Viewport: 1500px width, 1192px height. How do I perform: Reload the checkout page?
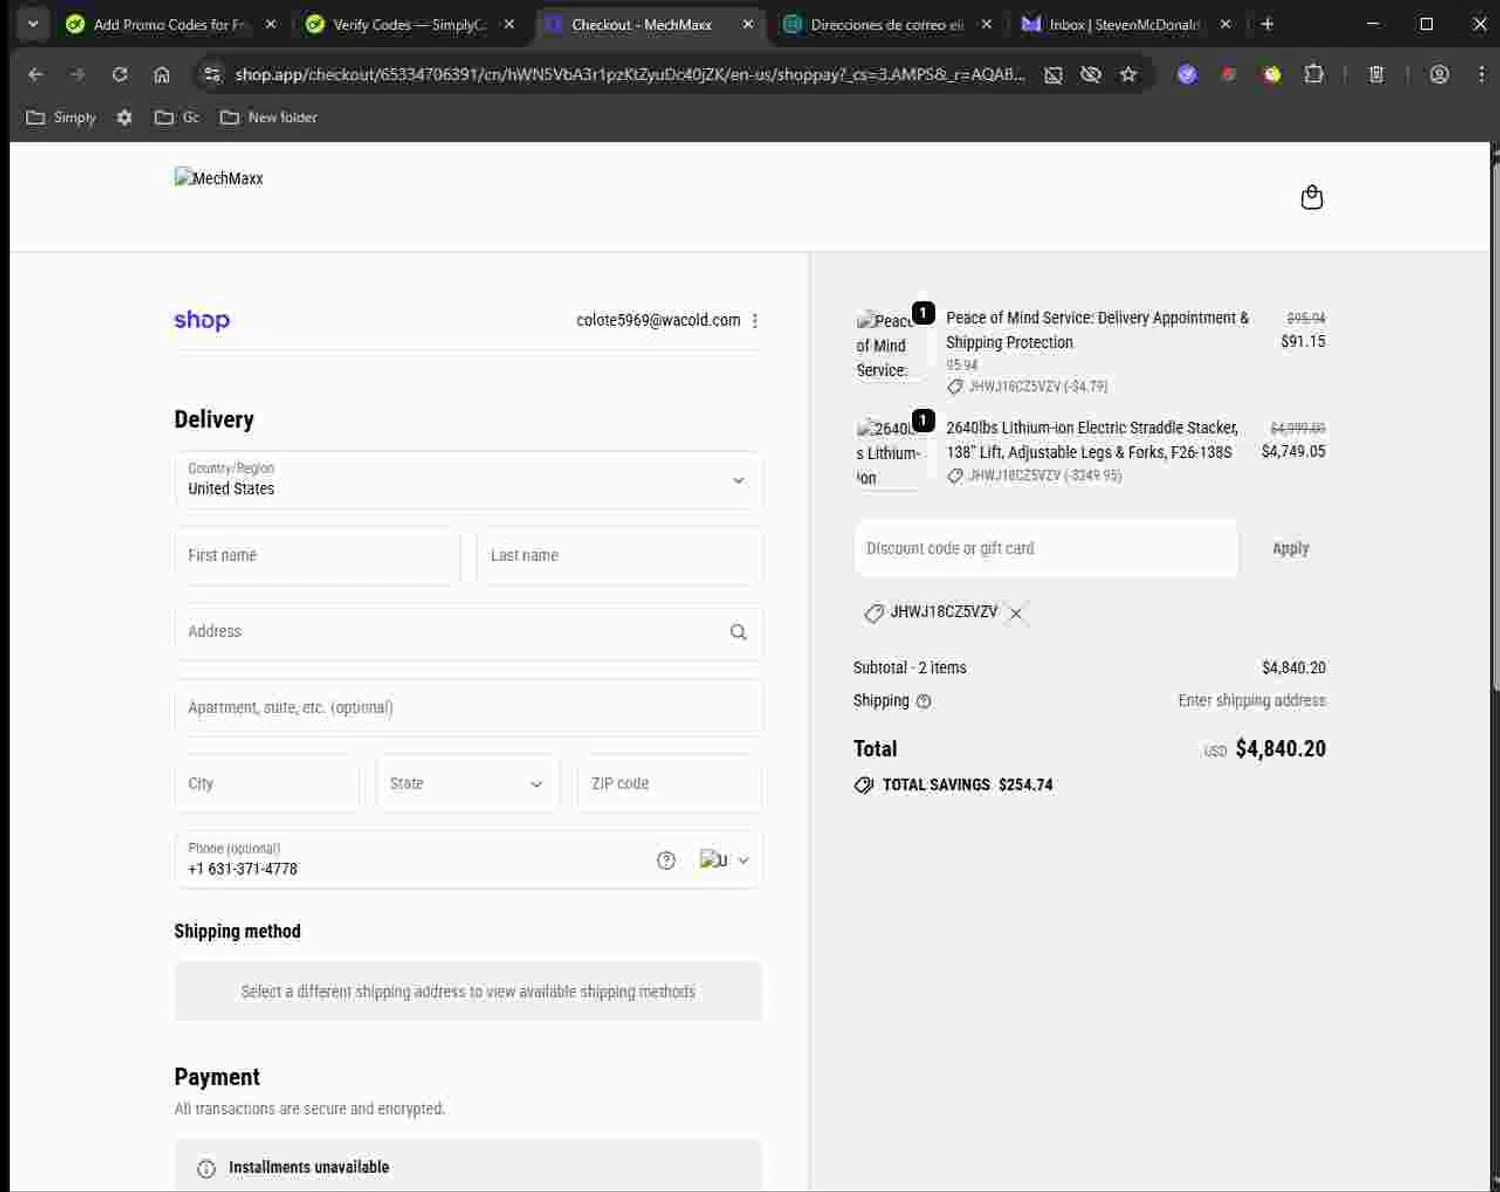(x=120, y=74)
